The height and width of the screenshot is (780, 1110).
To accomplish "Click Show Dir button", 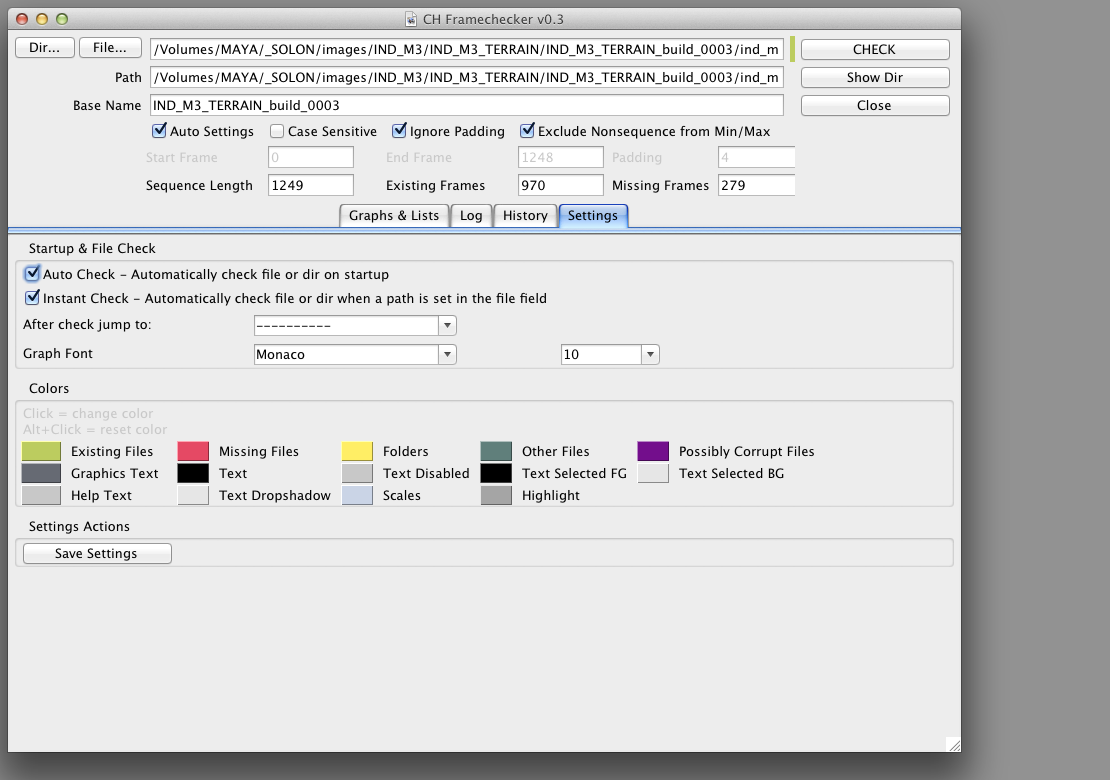I will click(x=875, y=77).
